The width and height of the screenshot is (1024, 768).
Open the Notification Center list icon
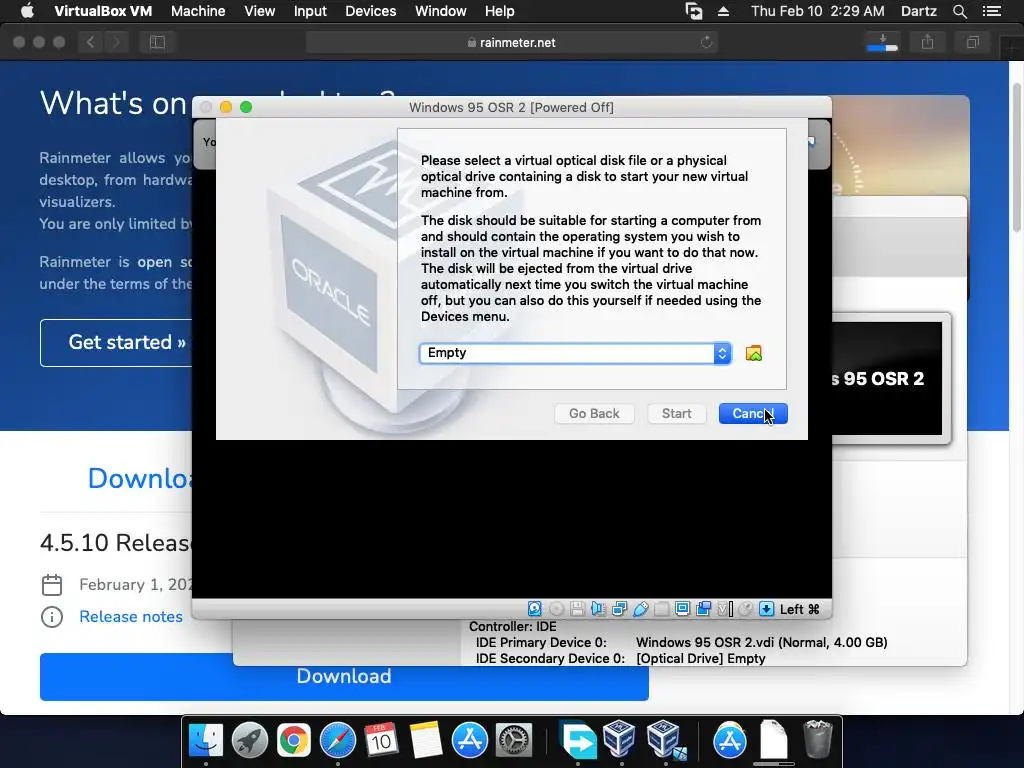[992, 11]
